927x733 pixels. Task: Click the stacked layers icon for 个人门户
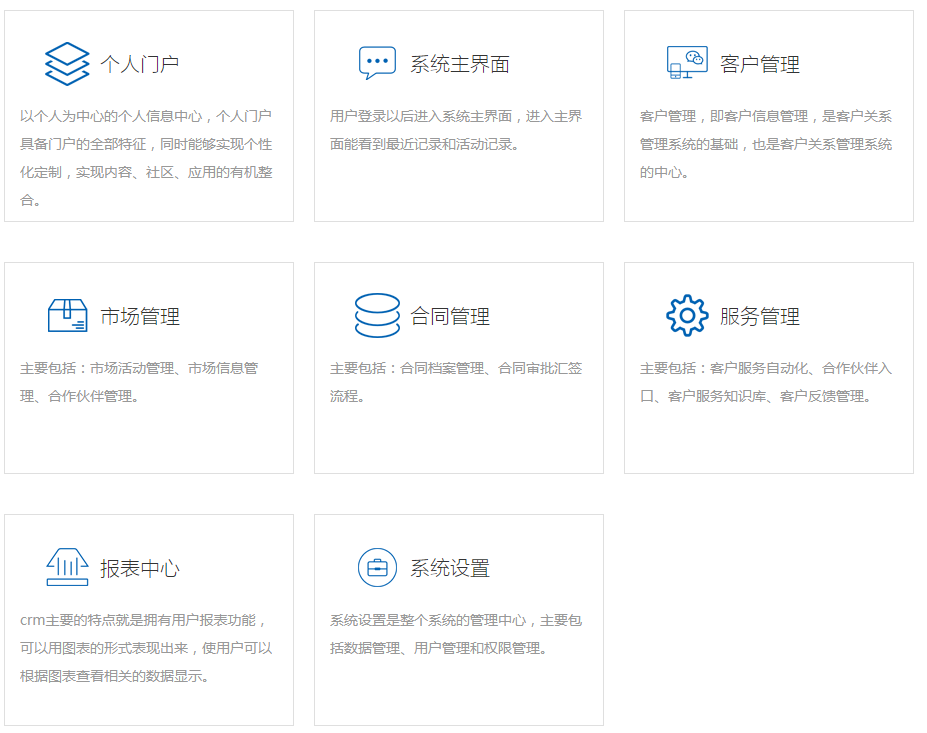(x=67, y=64)
